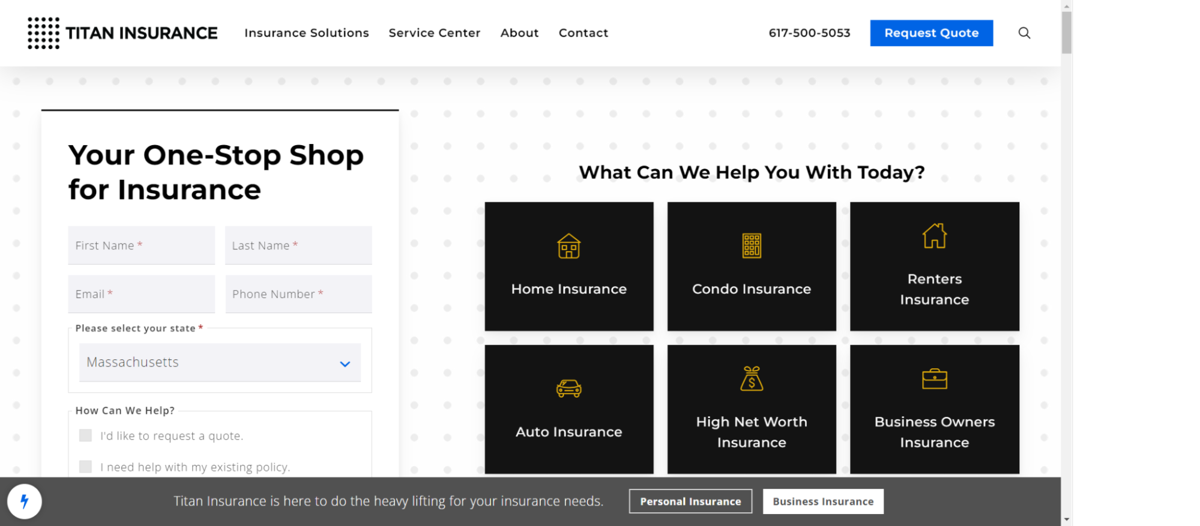Click "Please select your state" label
The image size is (1200, 526).
pyautogui.click(x=139, y=328)
